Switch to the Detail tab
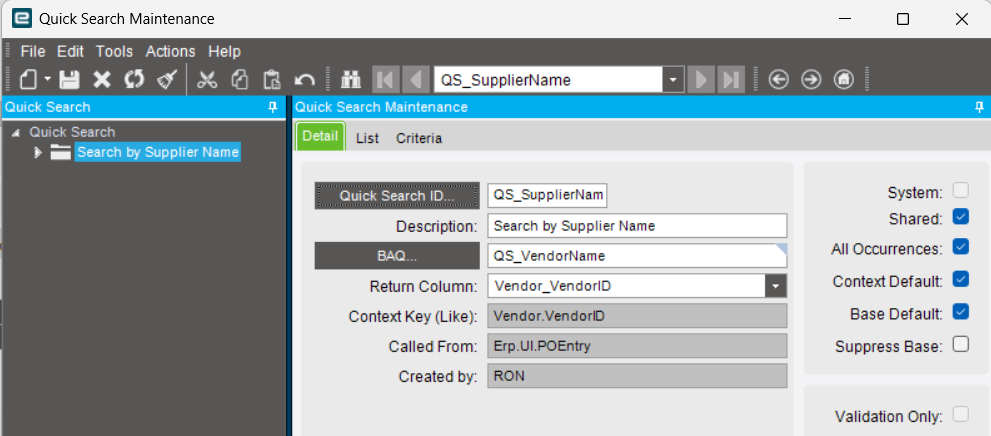Screen dimensions: 991x436 tap(320, 136)
